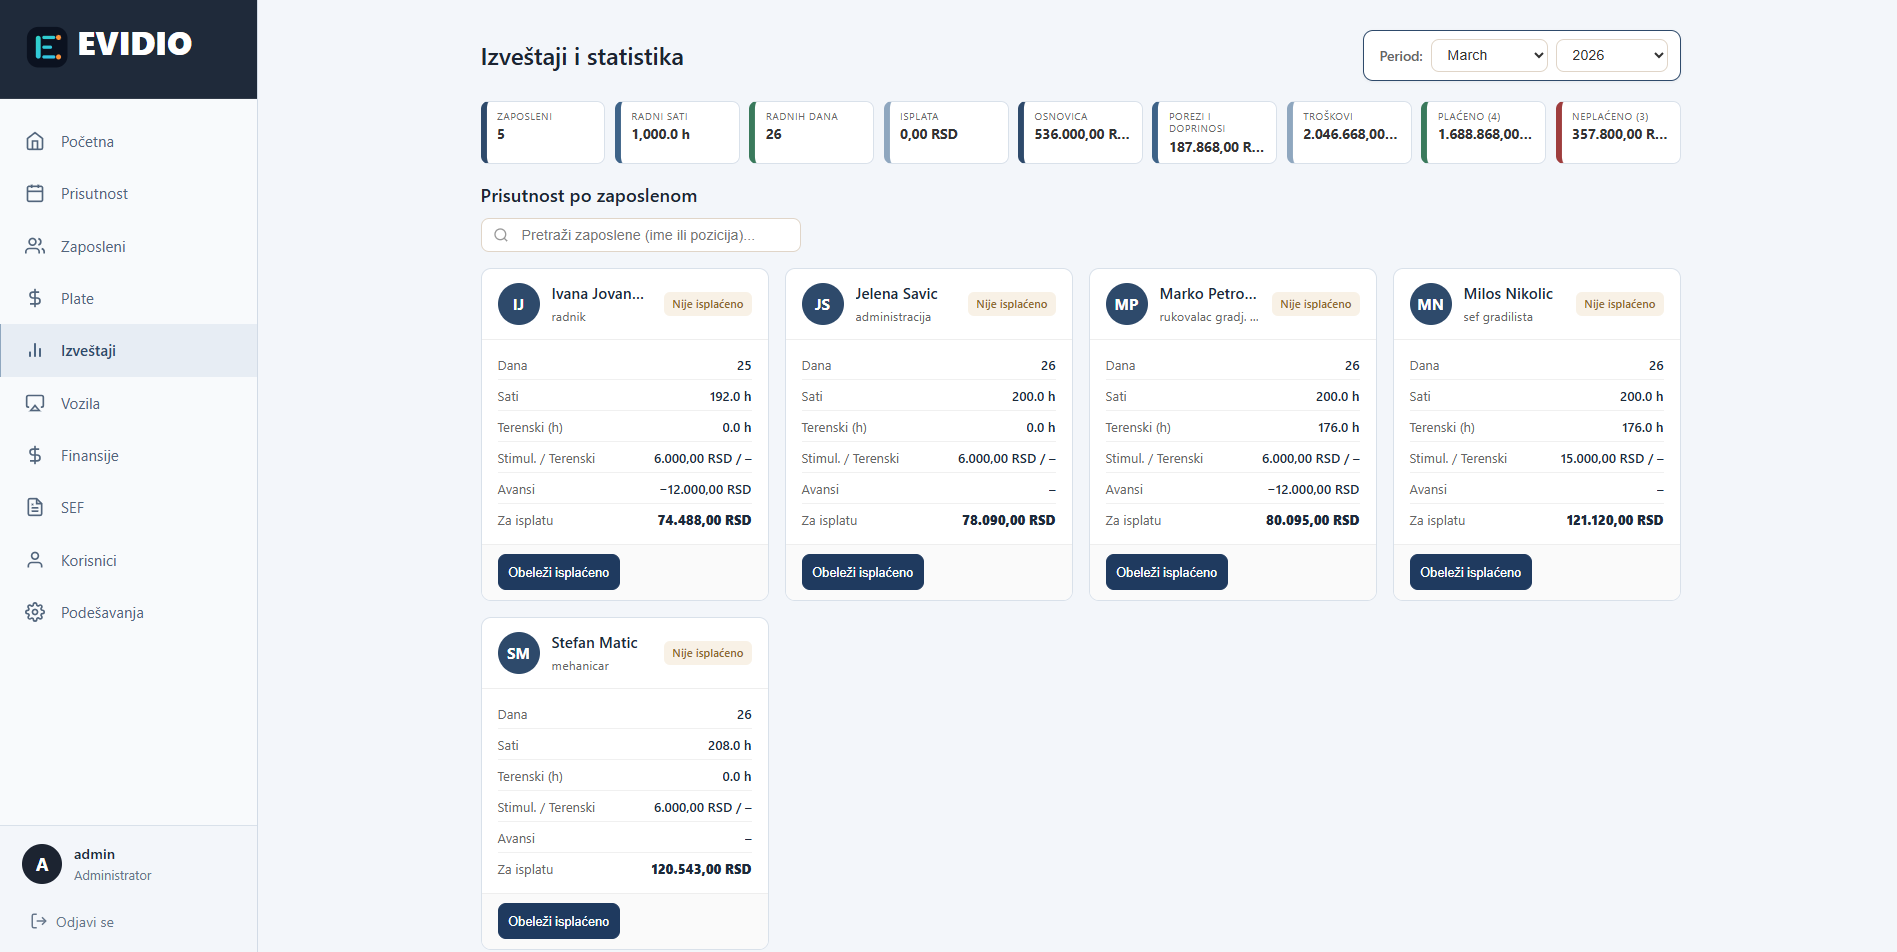
Task: Click the search magnifier icon
Action: (501, 234)
